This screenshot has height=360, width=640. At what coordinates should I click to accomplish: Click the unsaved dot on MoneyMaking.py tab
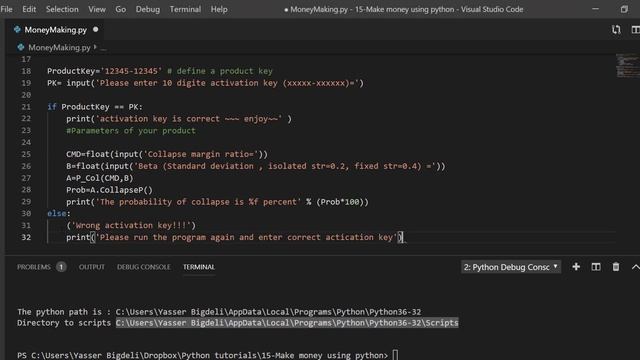pos(96,29)
